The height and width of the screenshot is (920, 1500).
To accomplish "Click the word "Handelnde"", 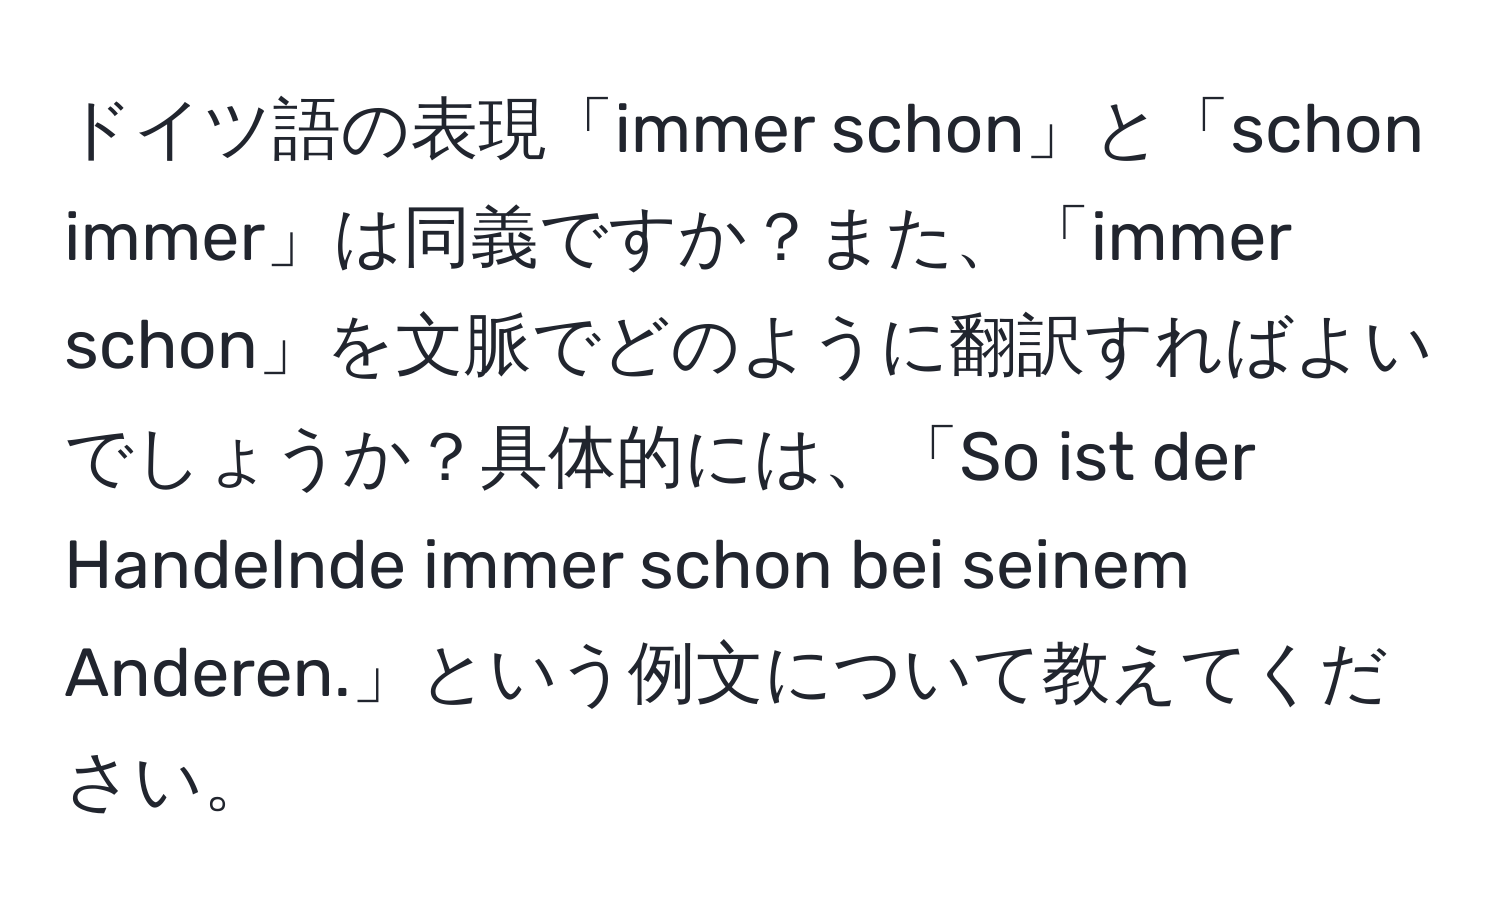I will [x=236, y=568].
